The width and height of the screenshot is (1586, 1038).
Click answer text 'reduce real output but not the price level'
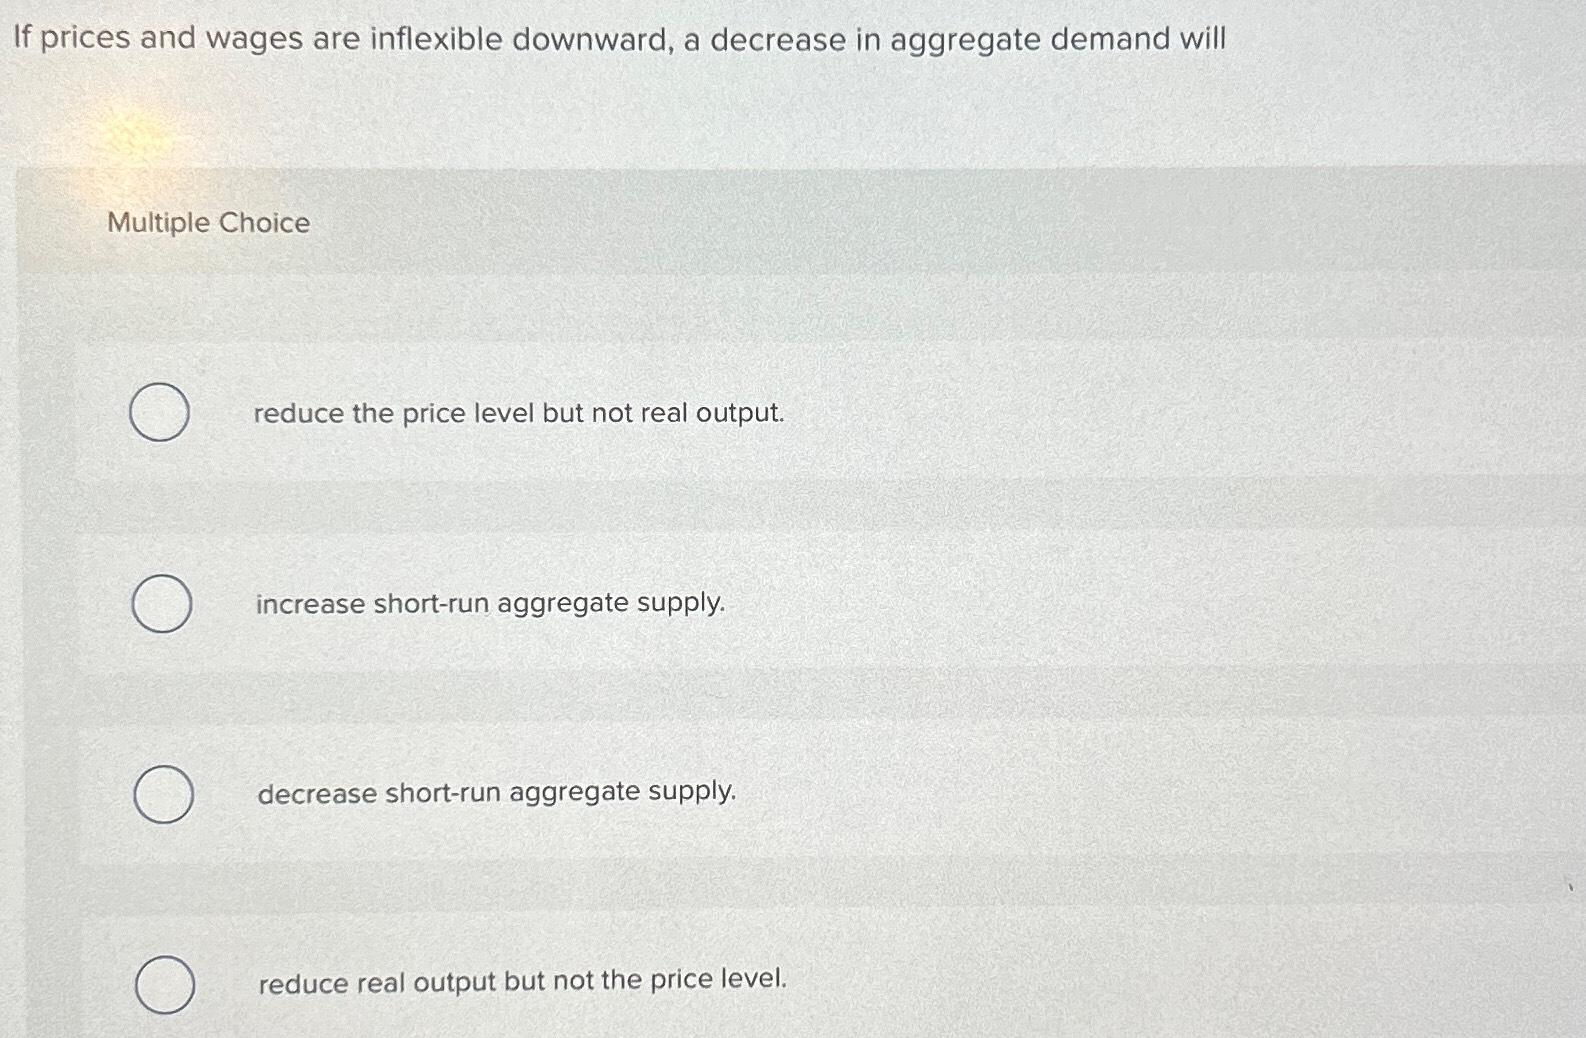[x=521, y=981]
